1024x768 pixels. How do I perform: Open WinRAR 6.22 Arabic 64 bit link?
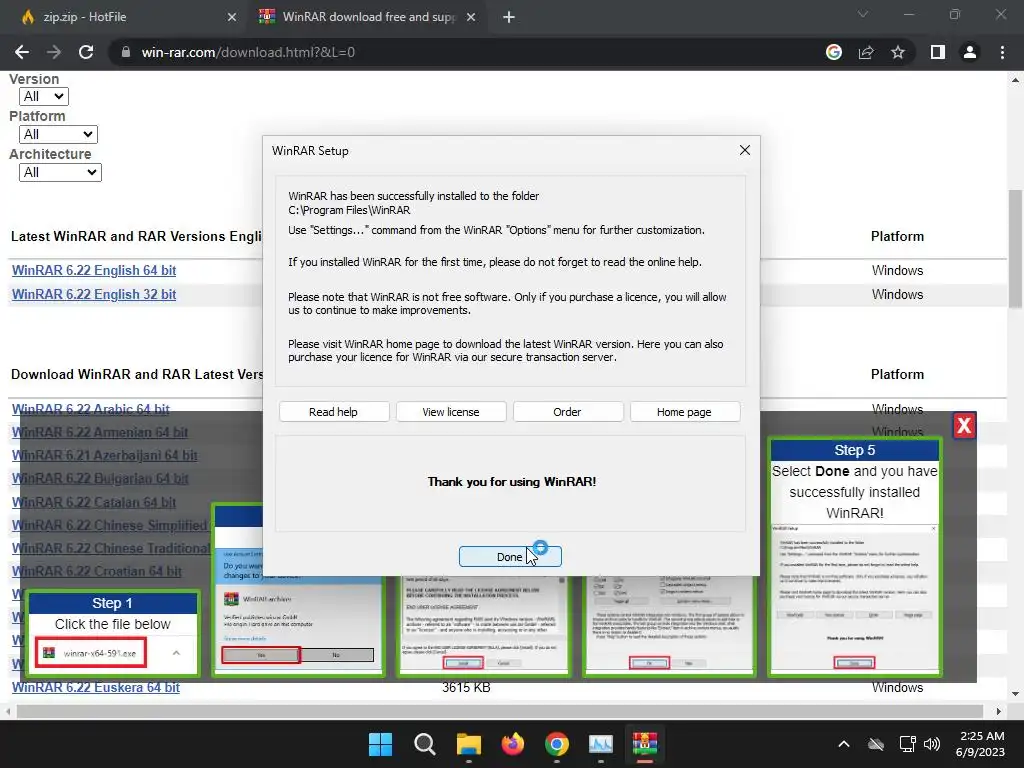tap(91, 409)
